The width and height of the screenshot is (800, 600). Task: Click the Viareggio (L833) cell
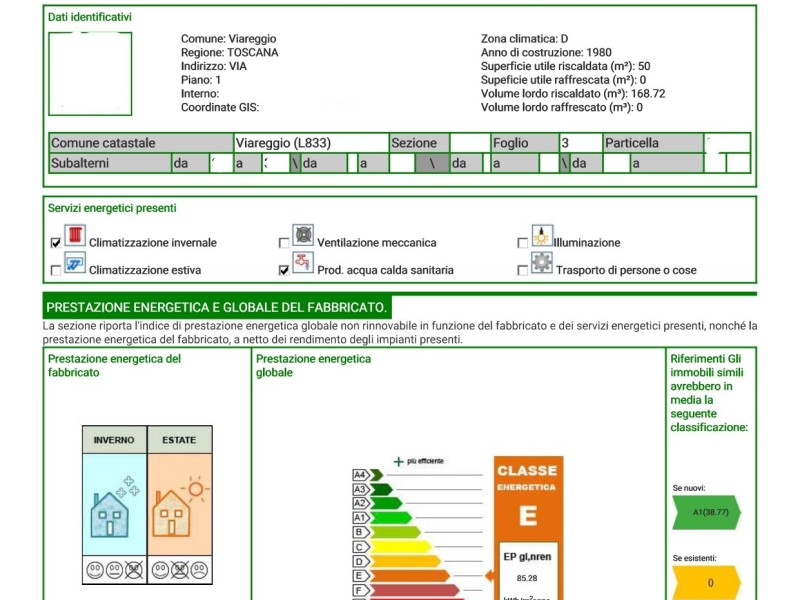coord(311,143)
